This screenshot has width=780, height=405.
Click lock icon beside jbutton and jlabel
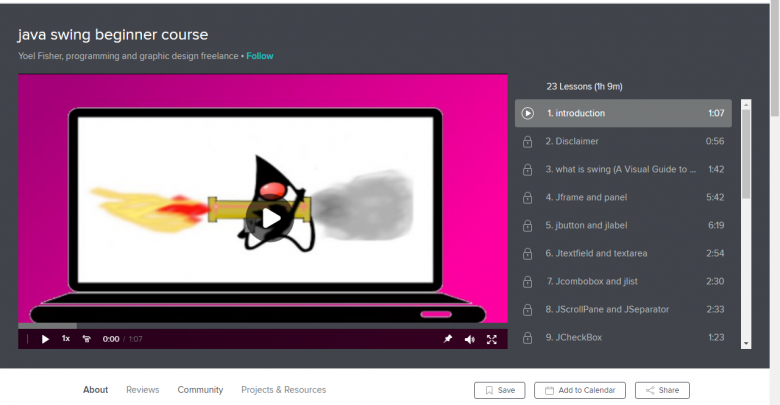coord(527,226)
